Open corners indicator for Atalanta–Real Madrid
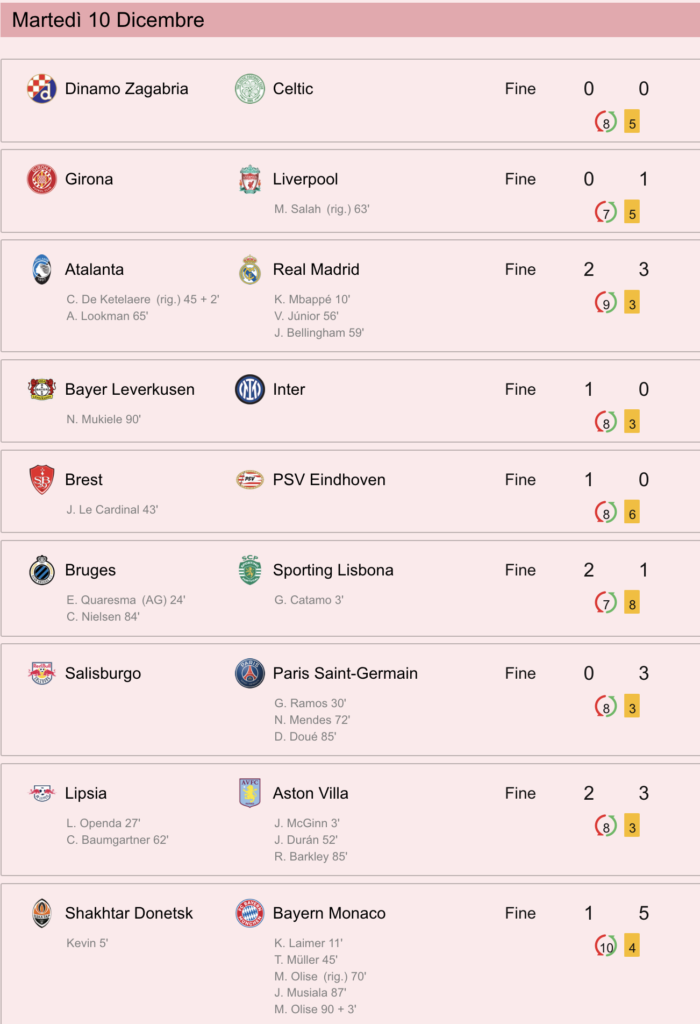 (605, 303)
